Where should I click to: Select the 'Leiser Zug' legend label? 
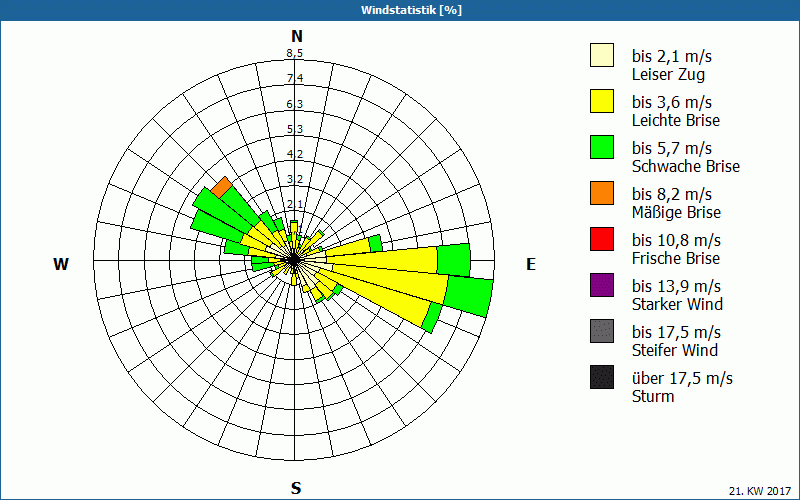(x=668, y=74)
